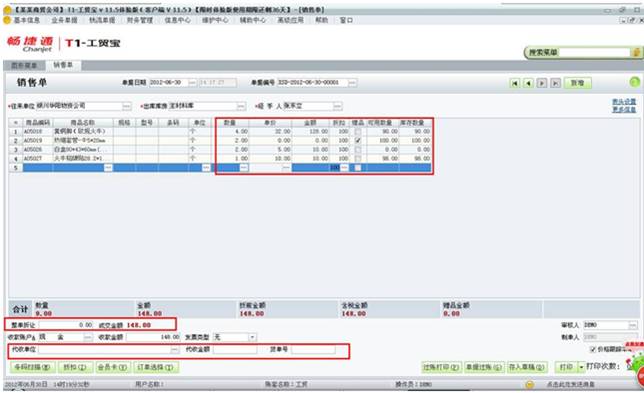Click the 条码扫描 button
Screen dimensions: 644x393
(x=32, y=367)
